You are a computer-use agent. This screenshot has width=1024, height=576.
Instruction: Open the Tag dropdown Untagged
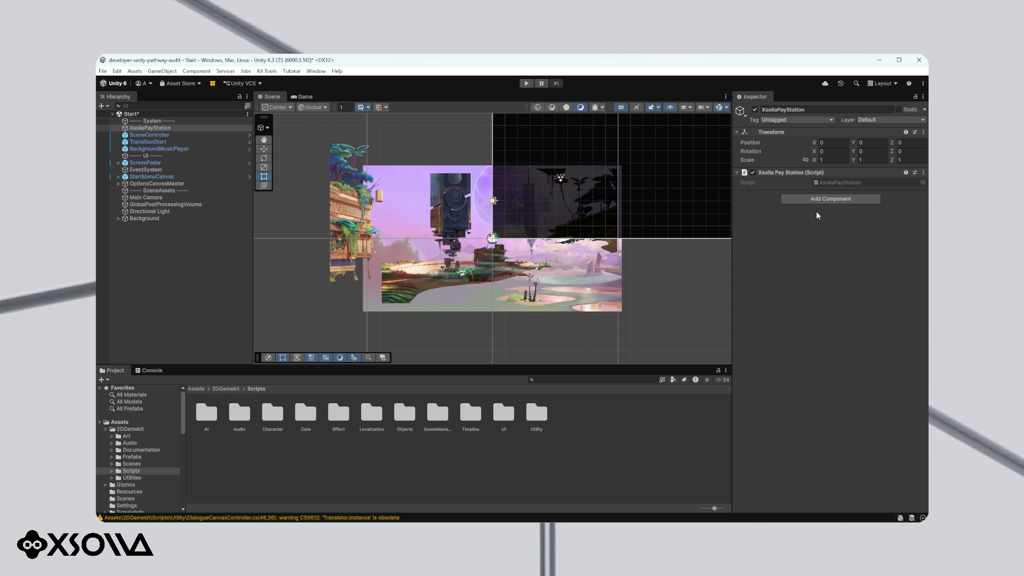tap(797, 120)
